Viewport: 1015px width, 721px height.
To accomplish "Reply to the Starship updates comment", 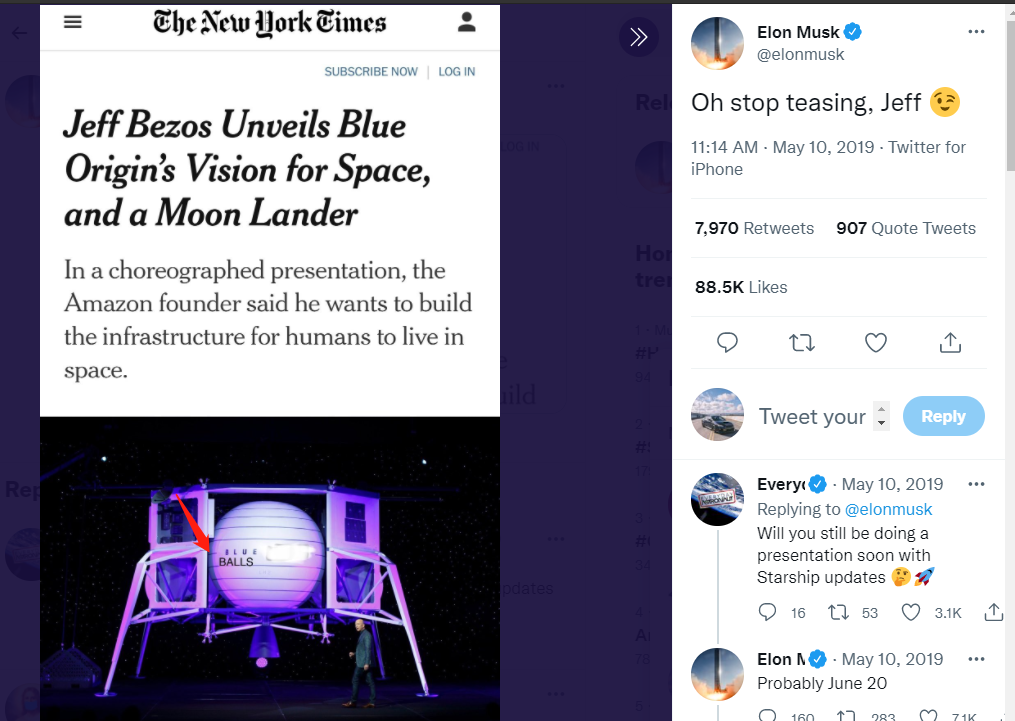I will pos(767,612).
